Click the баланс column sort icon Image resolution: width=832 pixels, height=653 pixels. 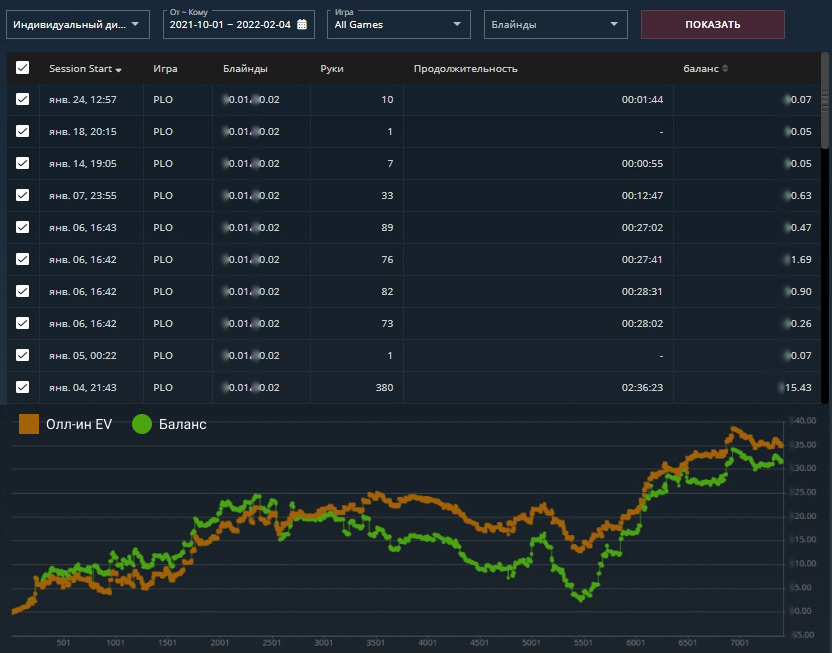[x=725, y=69]
